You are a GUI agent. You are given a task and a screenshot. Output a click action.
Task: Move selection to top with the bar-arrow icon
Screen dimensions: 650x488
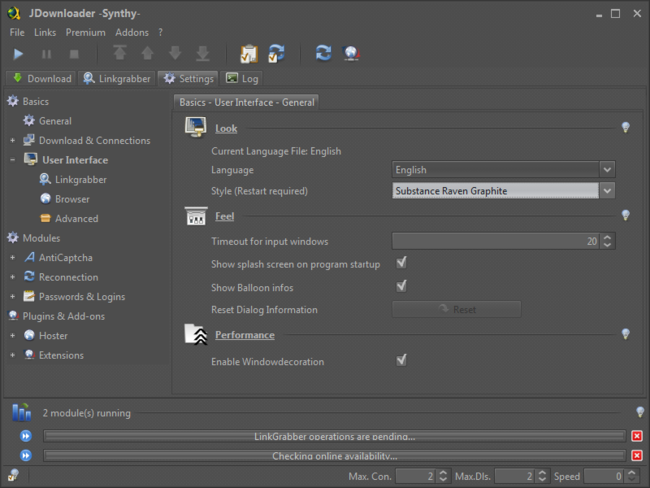coord(120,53)
